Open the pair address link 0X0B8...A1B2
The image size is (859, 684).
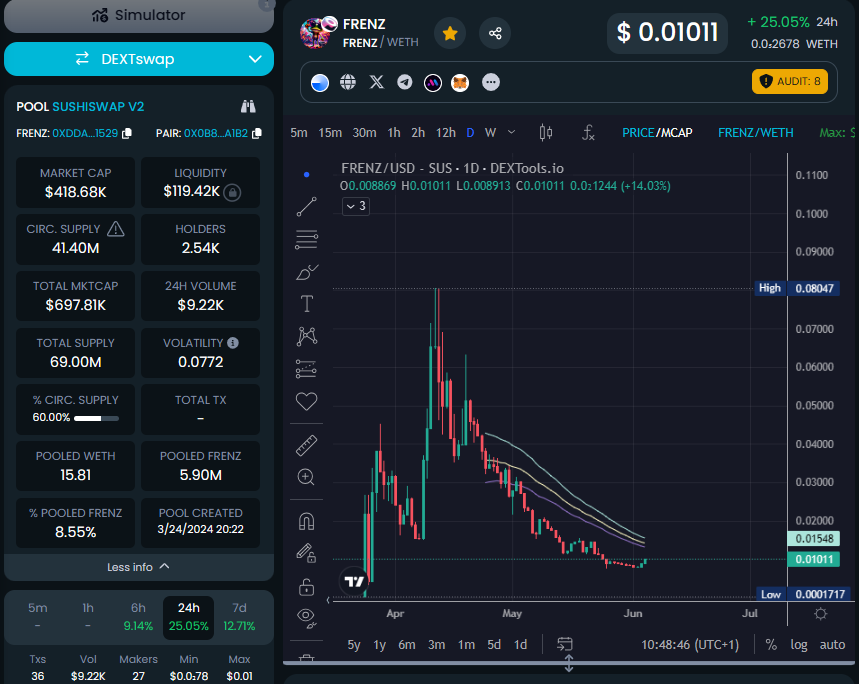[x=216, y=134]
